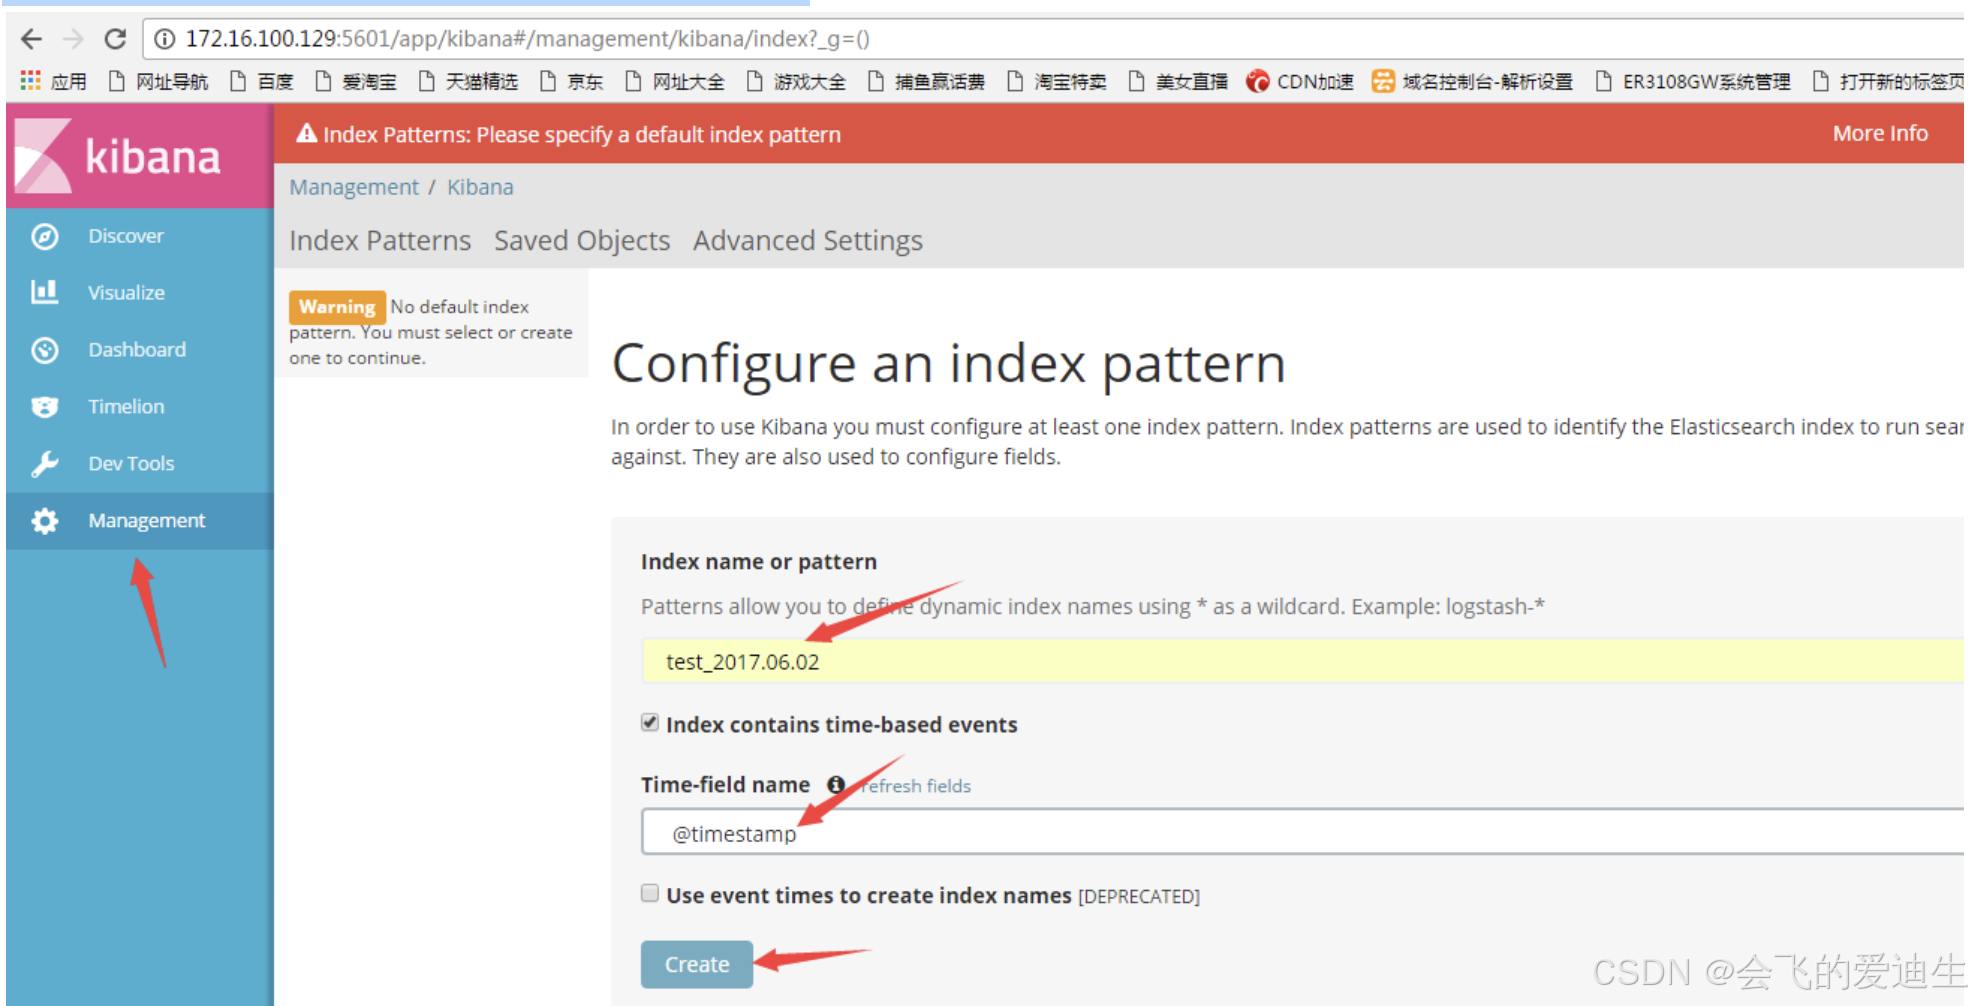The height and width of the screenshot is (1006, 1972).
Task: Create the index pattern
Action: click(697, 964)
